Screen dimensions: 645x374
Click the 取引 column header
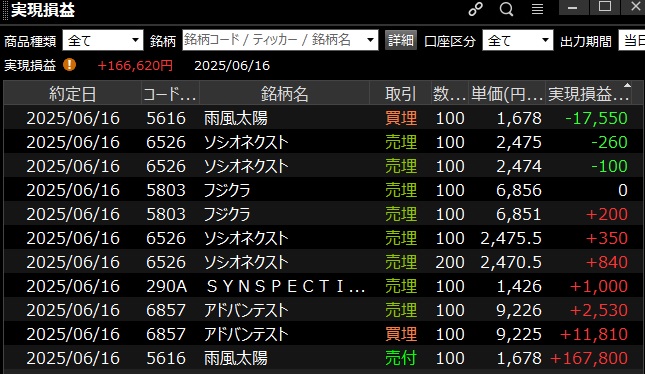[x=400, y=94]
